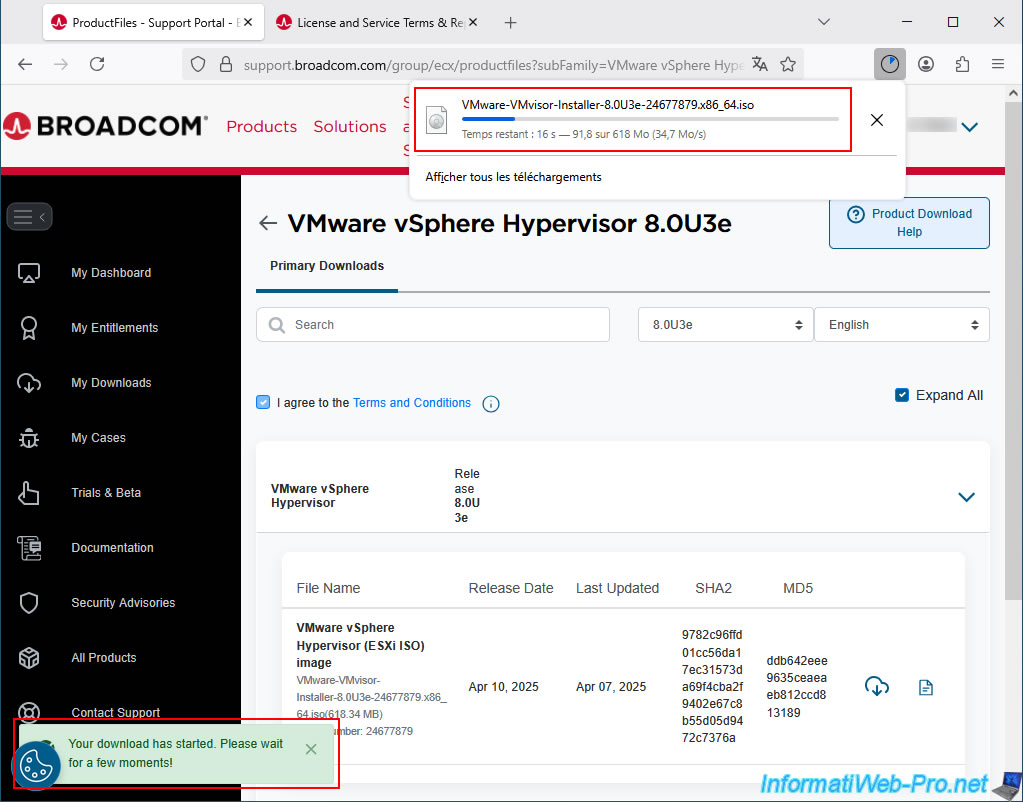Image resolution: width=1023 pixels, height=802 pixels.
Task: Click the translate page icon in address bar
Action: (760, 64)
